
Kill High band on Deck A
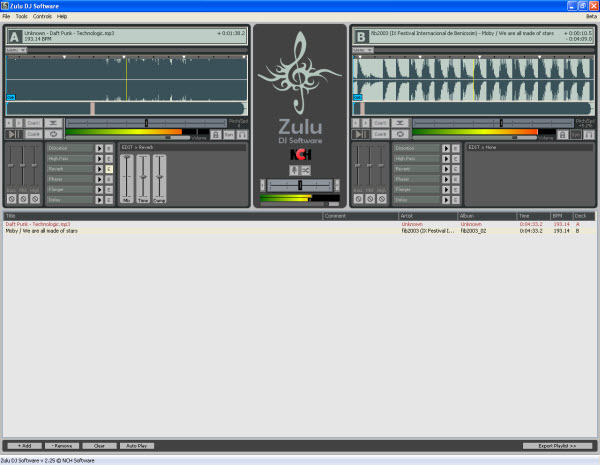(x=35, y=199)
